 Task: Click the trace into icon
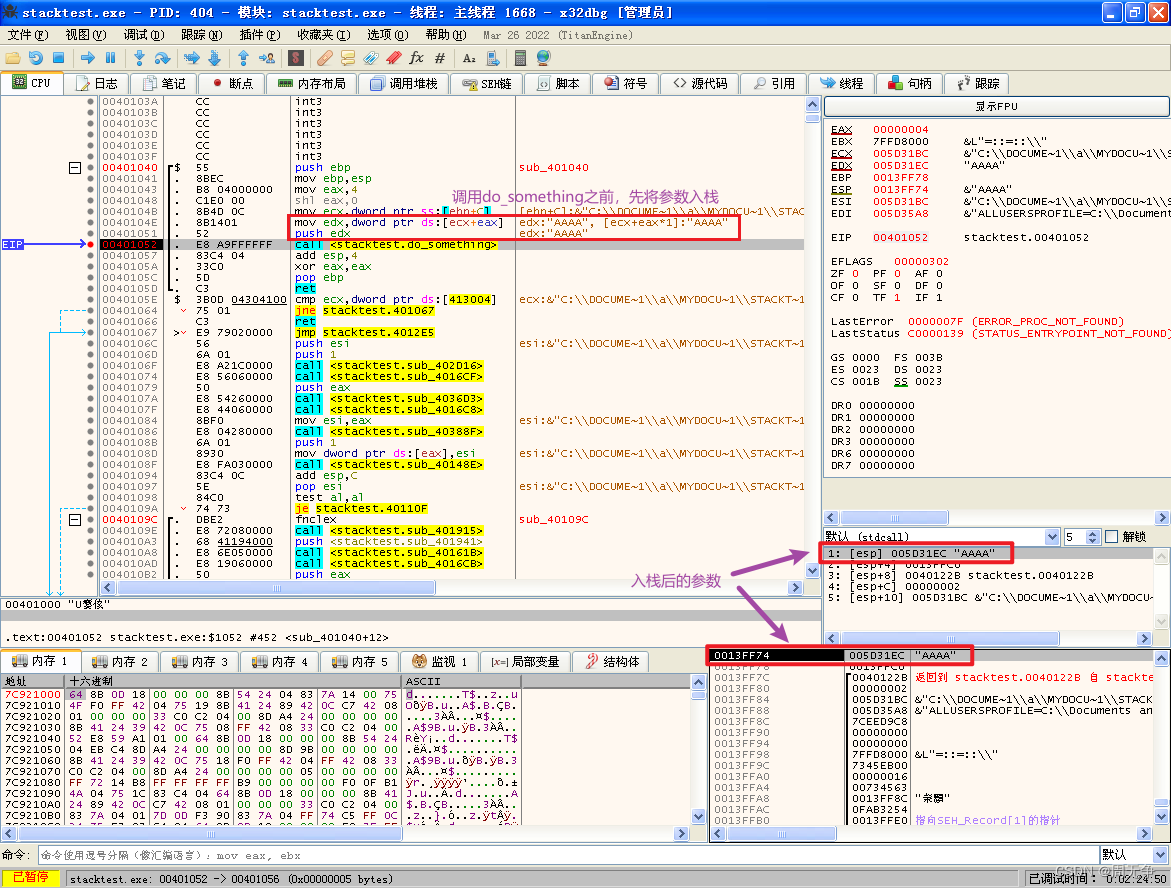(191, 58)
